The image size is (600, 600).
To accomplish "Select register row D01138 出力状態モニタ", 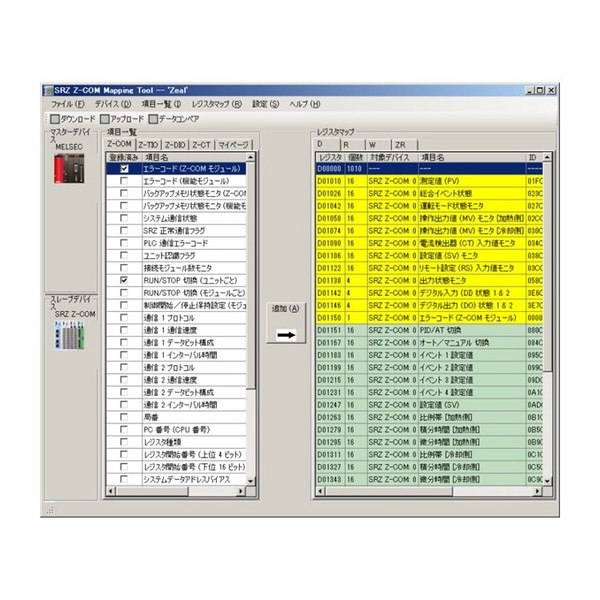I will click(429, 280).
